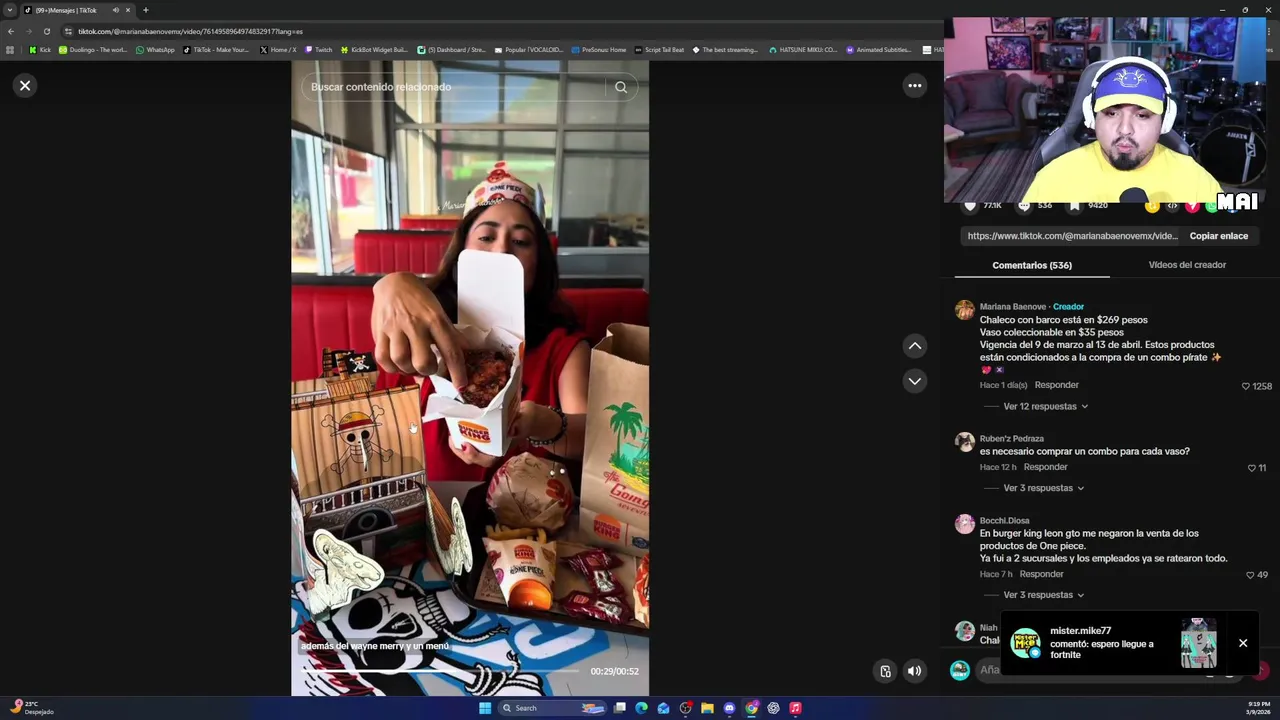This screenshot has width=1280, height=720.
Task: Open Discord from taskbar
Action: click(729, 708)
